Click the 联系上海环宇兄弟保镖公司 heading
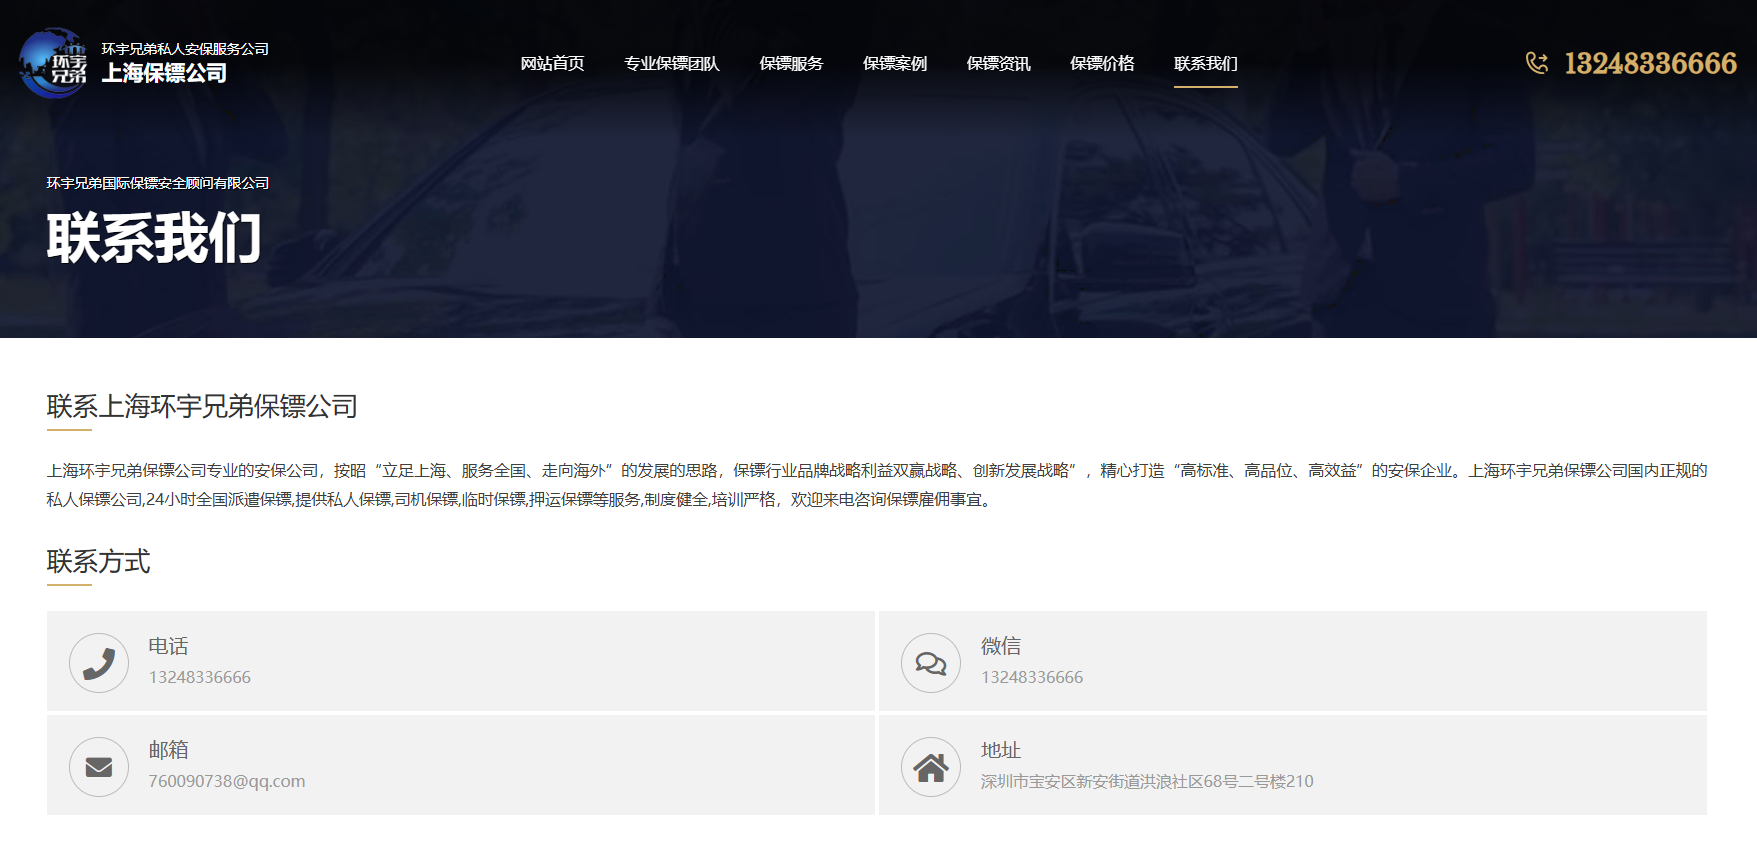The height and width of the screenshot is (845, 1757). click(202, 406)
